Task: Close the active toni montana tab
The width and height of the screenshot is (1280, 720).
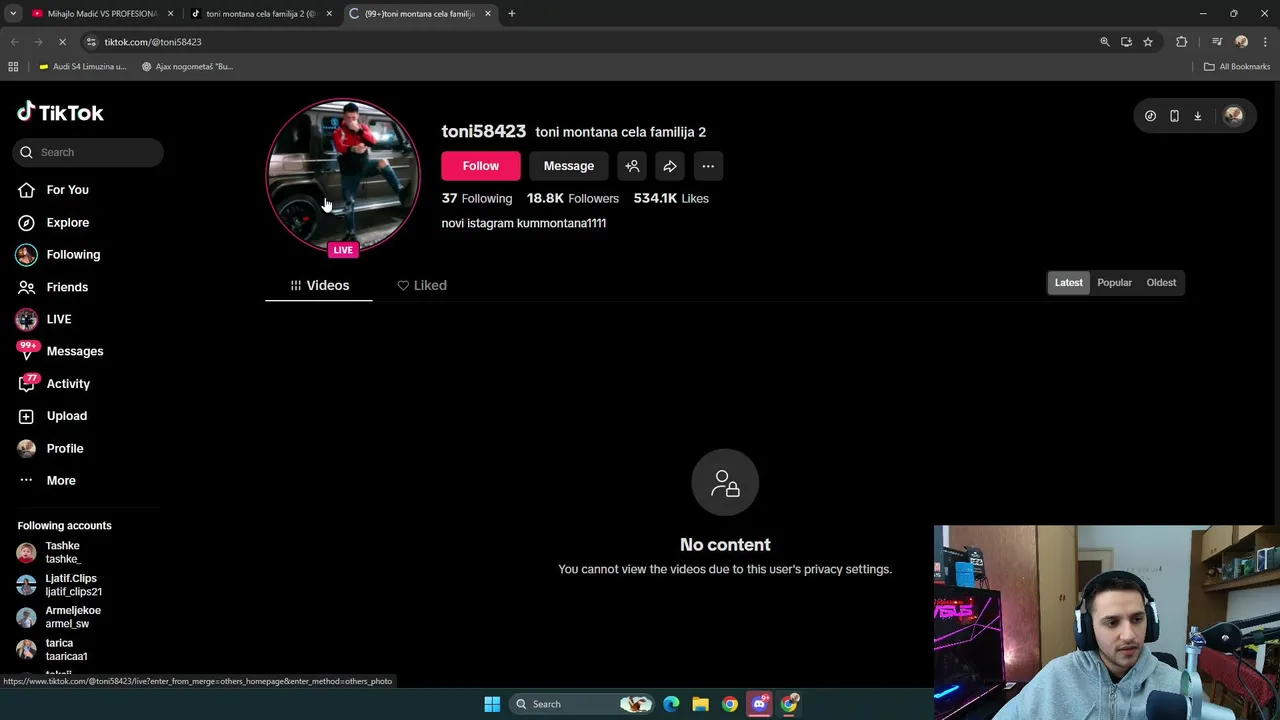Action: pyautogui.click(x=488, y=14)
